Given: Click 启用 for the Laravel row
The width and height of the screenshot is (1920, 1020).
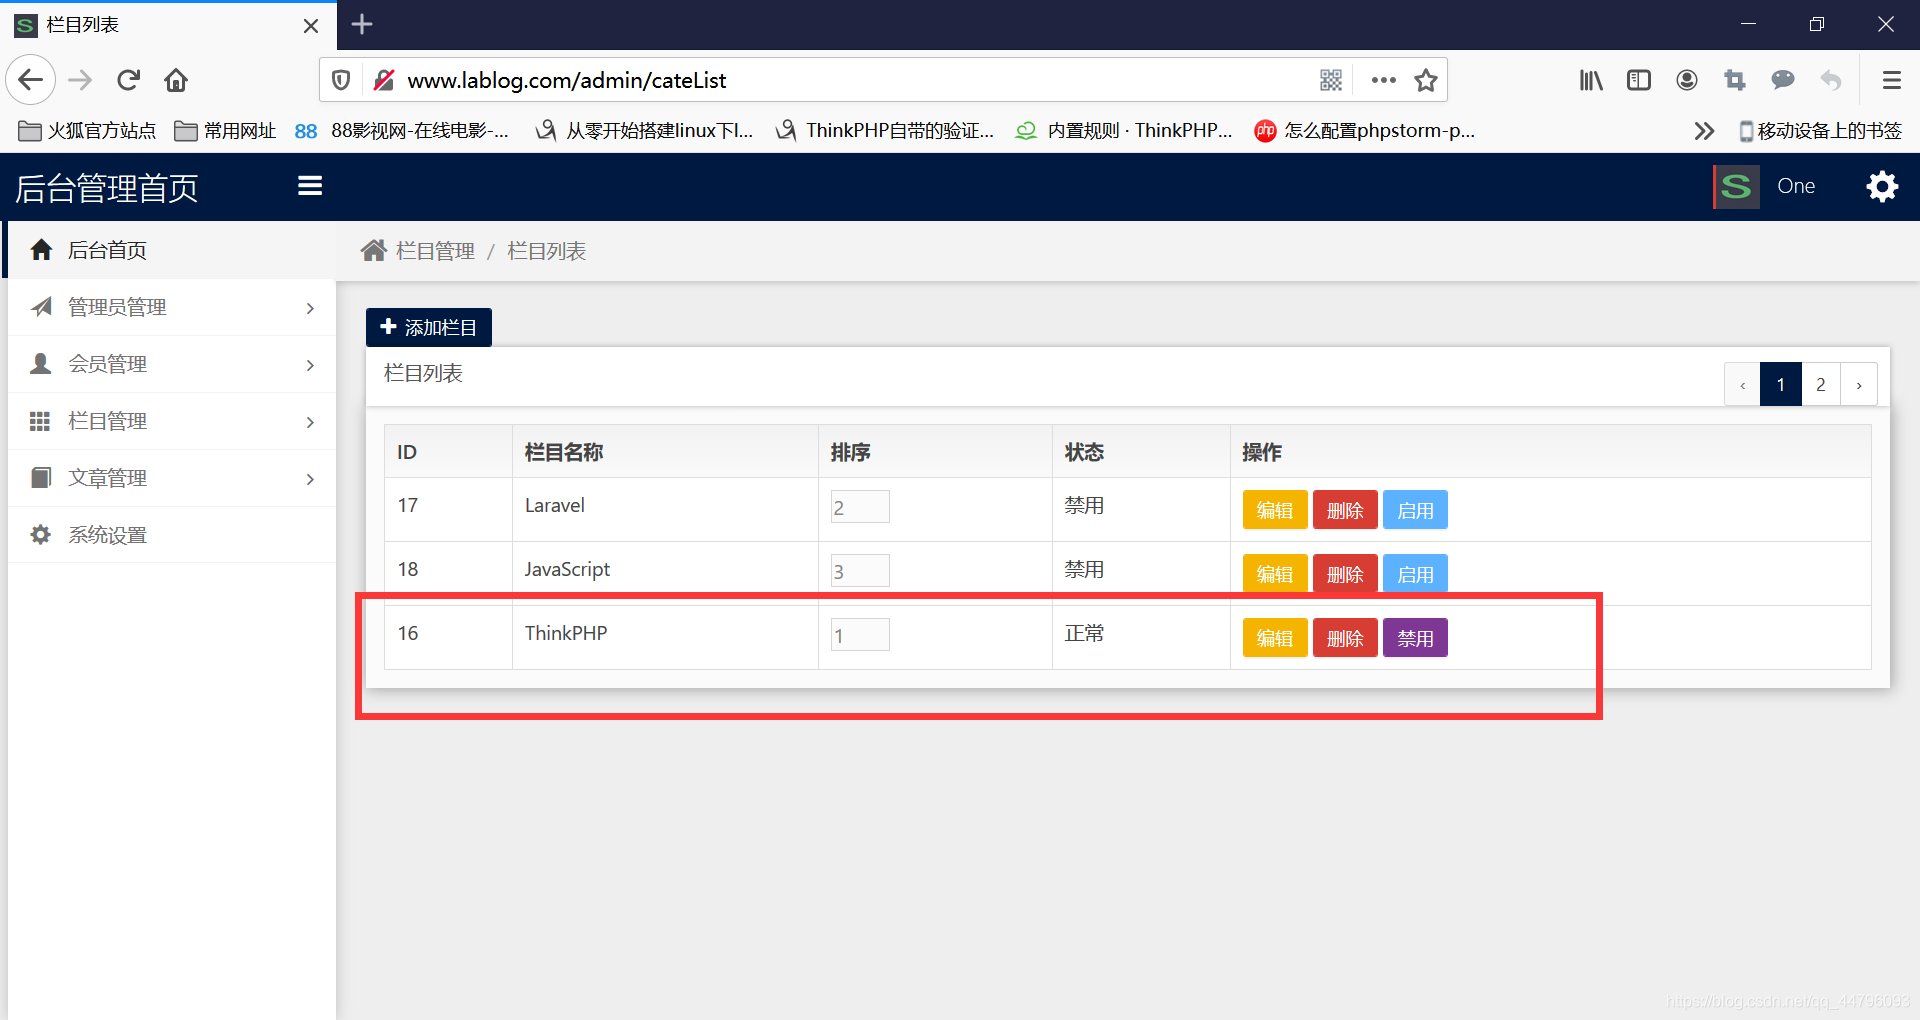Looking at the screenshot, I should point(1415,510).
